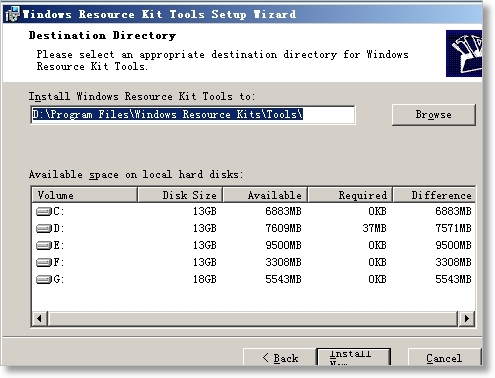
Task: Click the setup wizard icon in title bar
Action: point(13,14)
